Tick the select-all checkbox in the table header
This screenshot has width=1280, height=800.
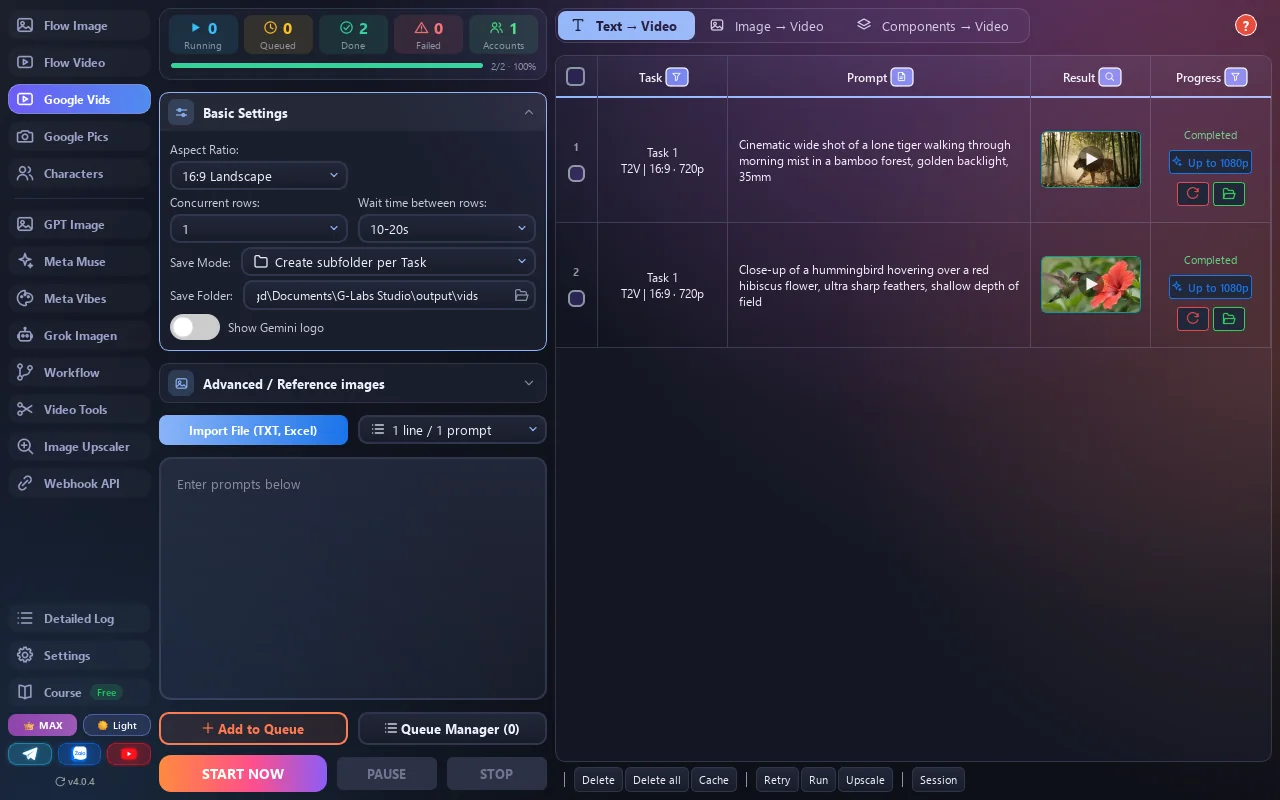[576, 77]
